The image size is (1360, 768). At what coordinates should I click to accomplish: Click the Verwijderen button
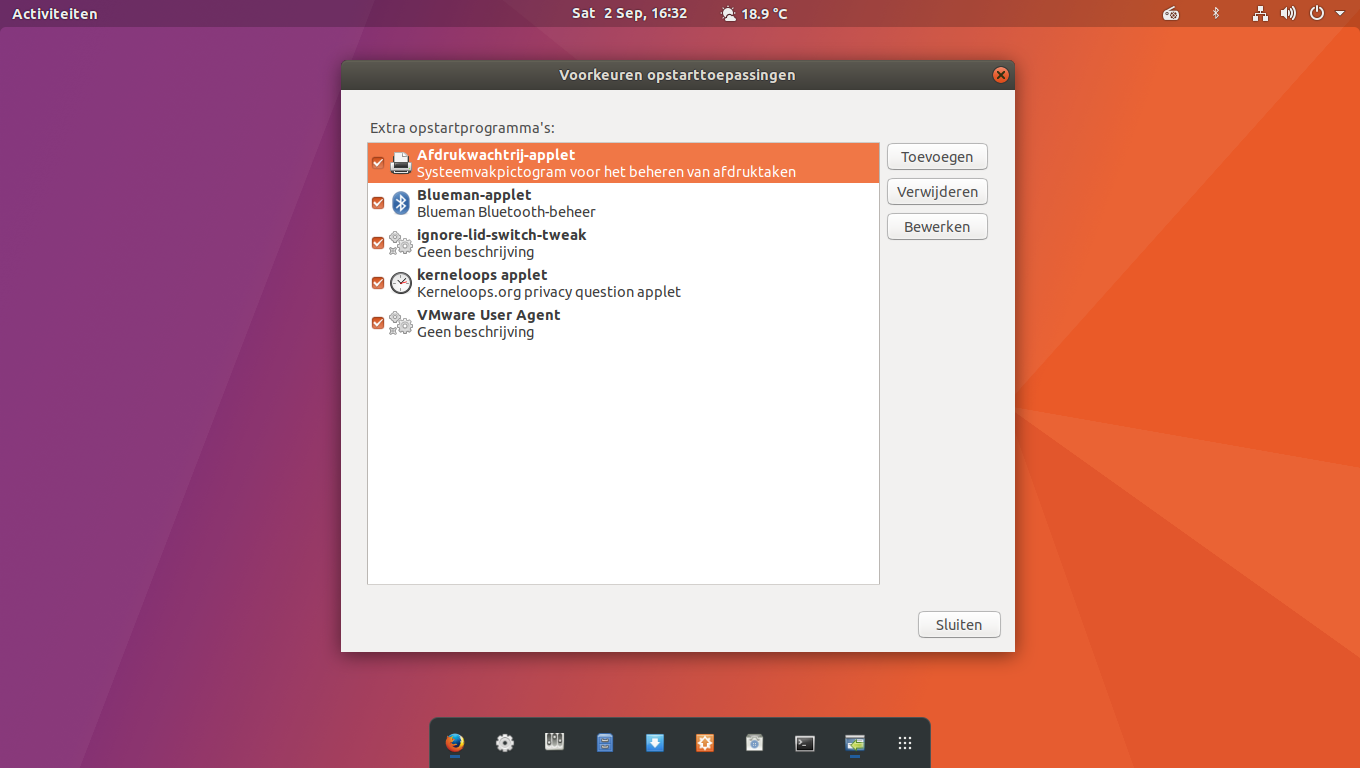(937, 192)
